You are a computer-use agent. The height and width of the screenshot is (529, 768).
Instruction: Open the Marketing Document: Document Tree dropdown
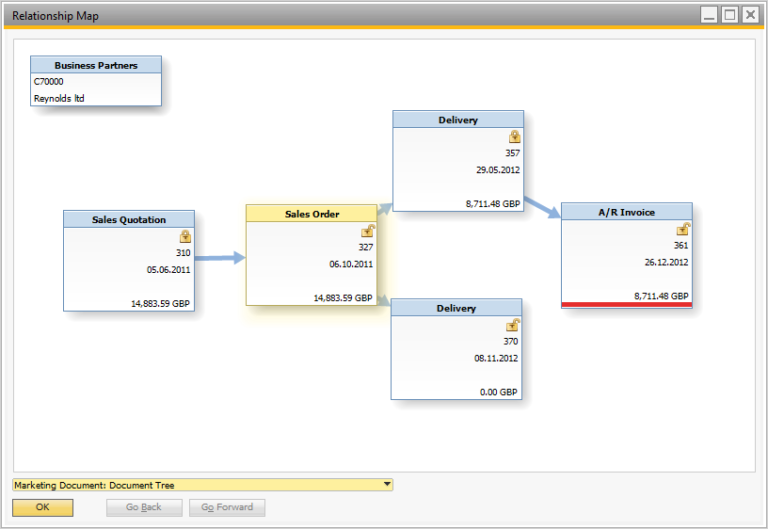[387, 485]
